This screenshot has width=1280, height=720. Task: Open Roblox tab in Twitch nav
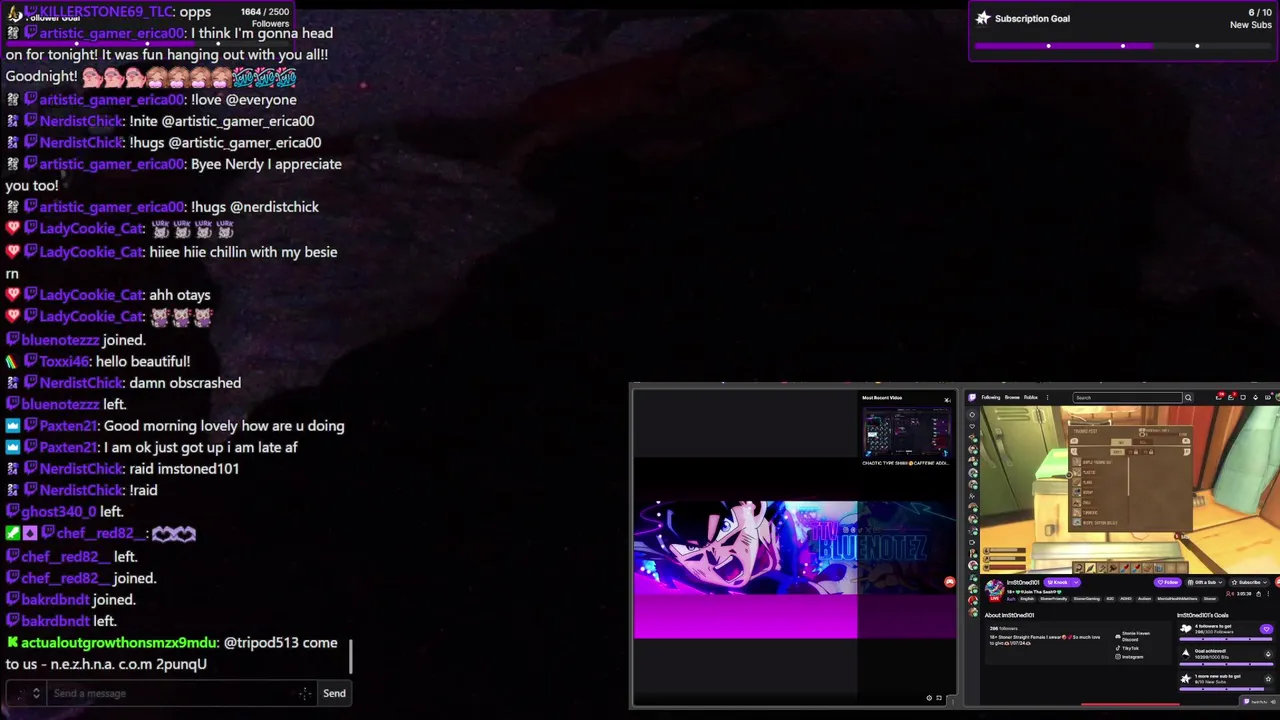(x=1031, y=397)
